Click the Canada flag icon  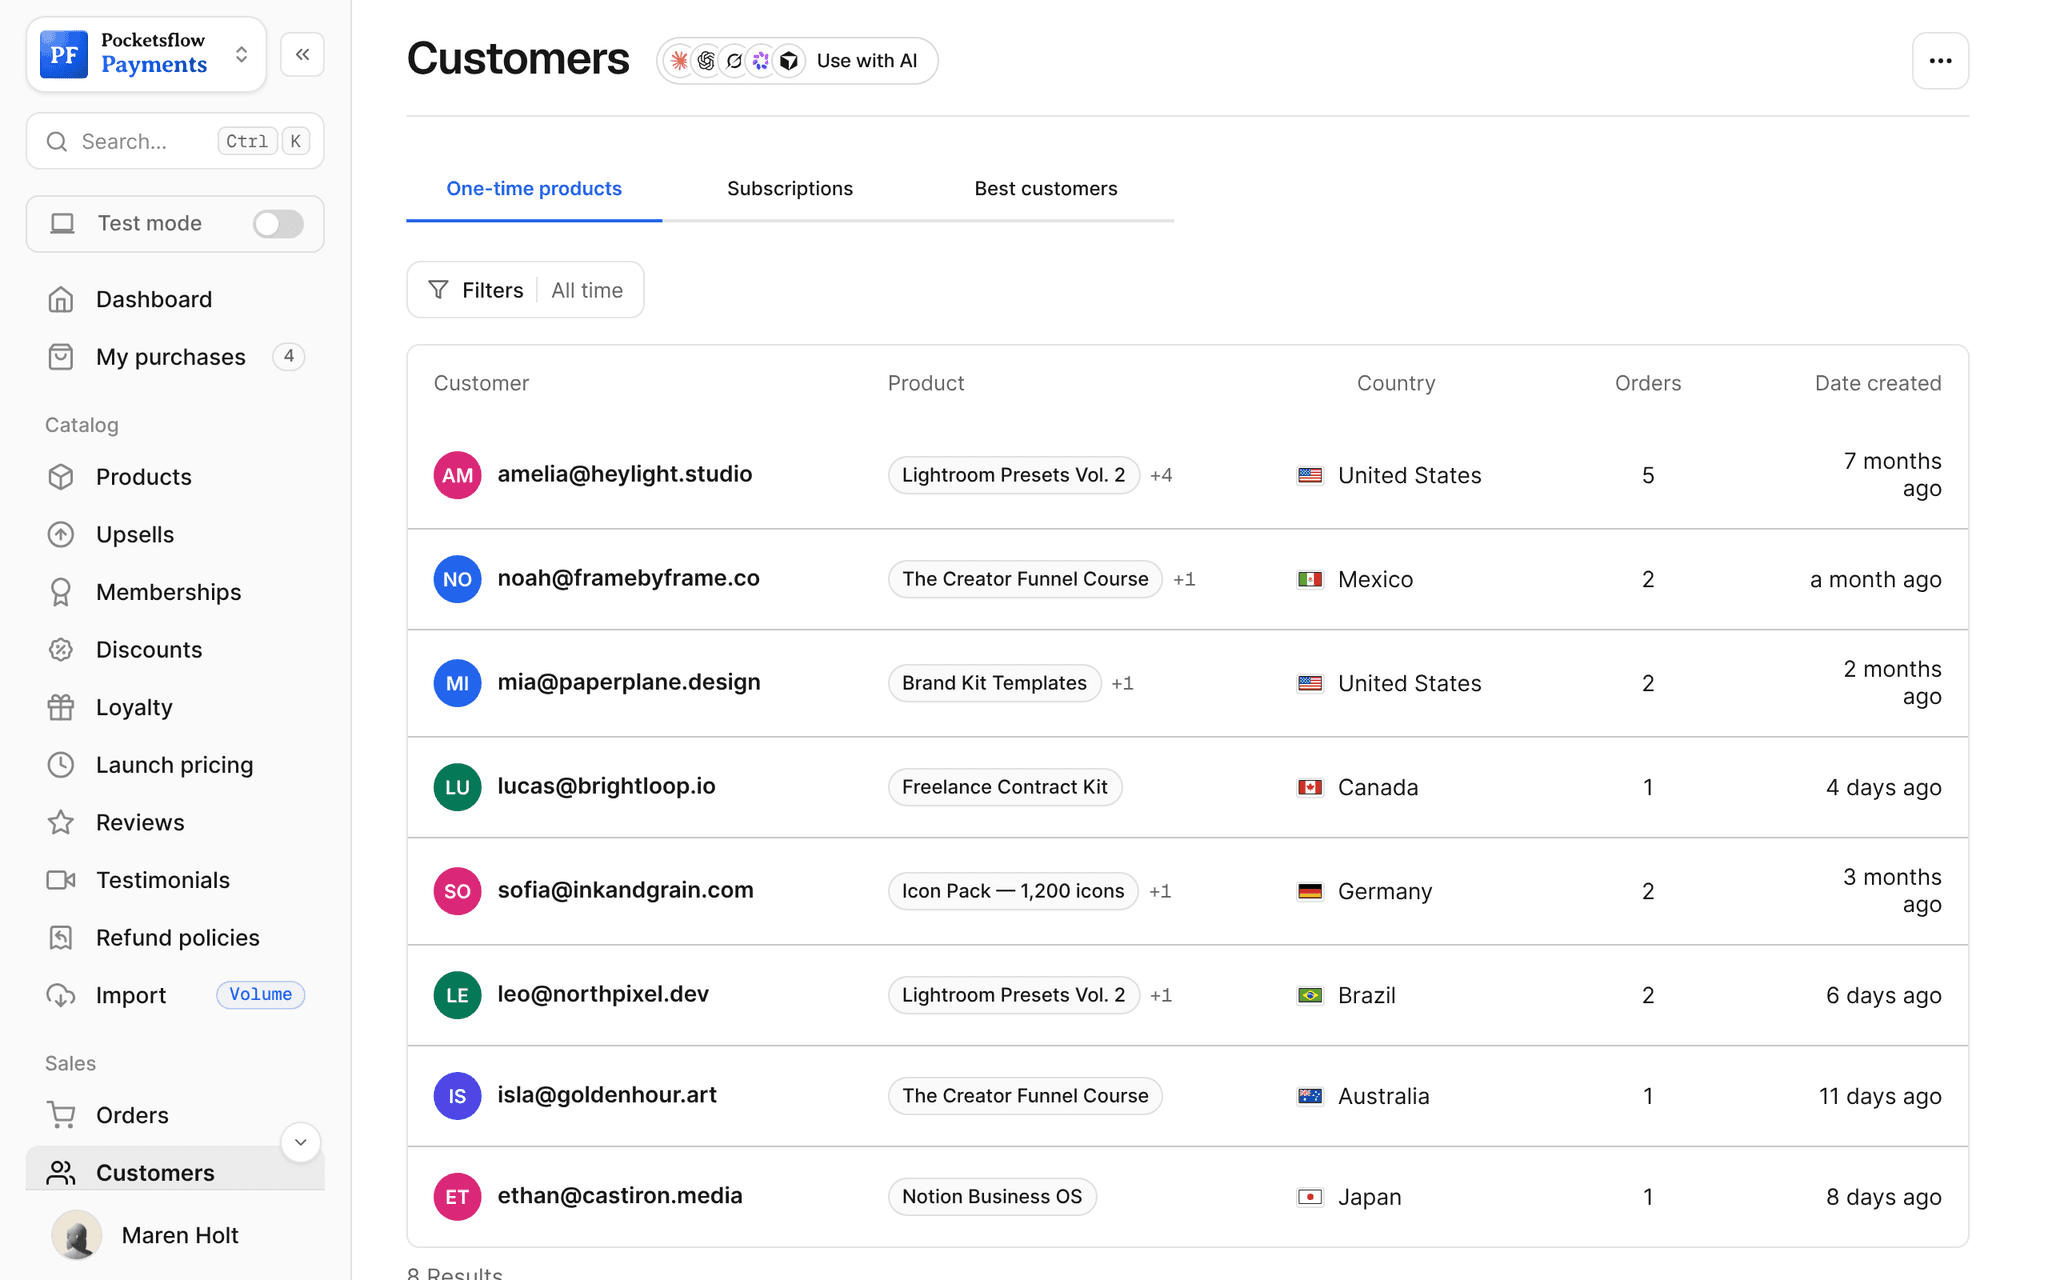pos(1310,787)
